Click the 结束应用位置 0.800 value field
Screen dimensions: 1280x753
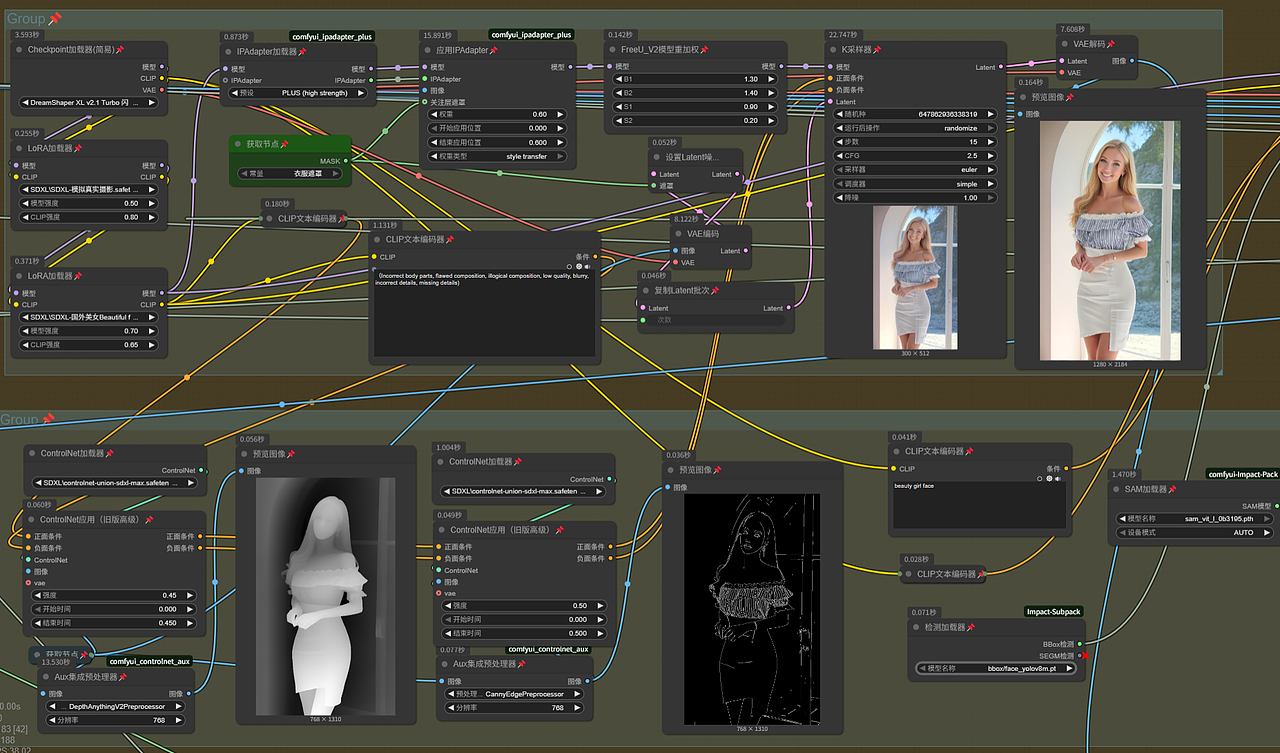[x=498, y=142]
